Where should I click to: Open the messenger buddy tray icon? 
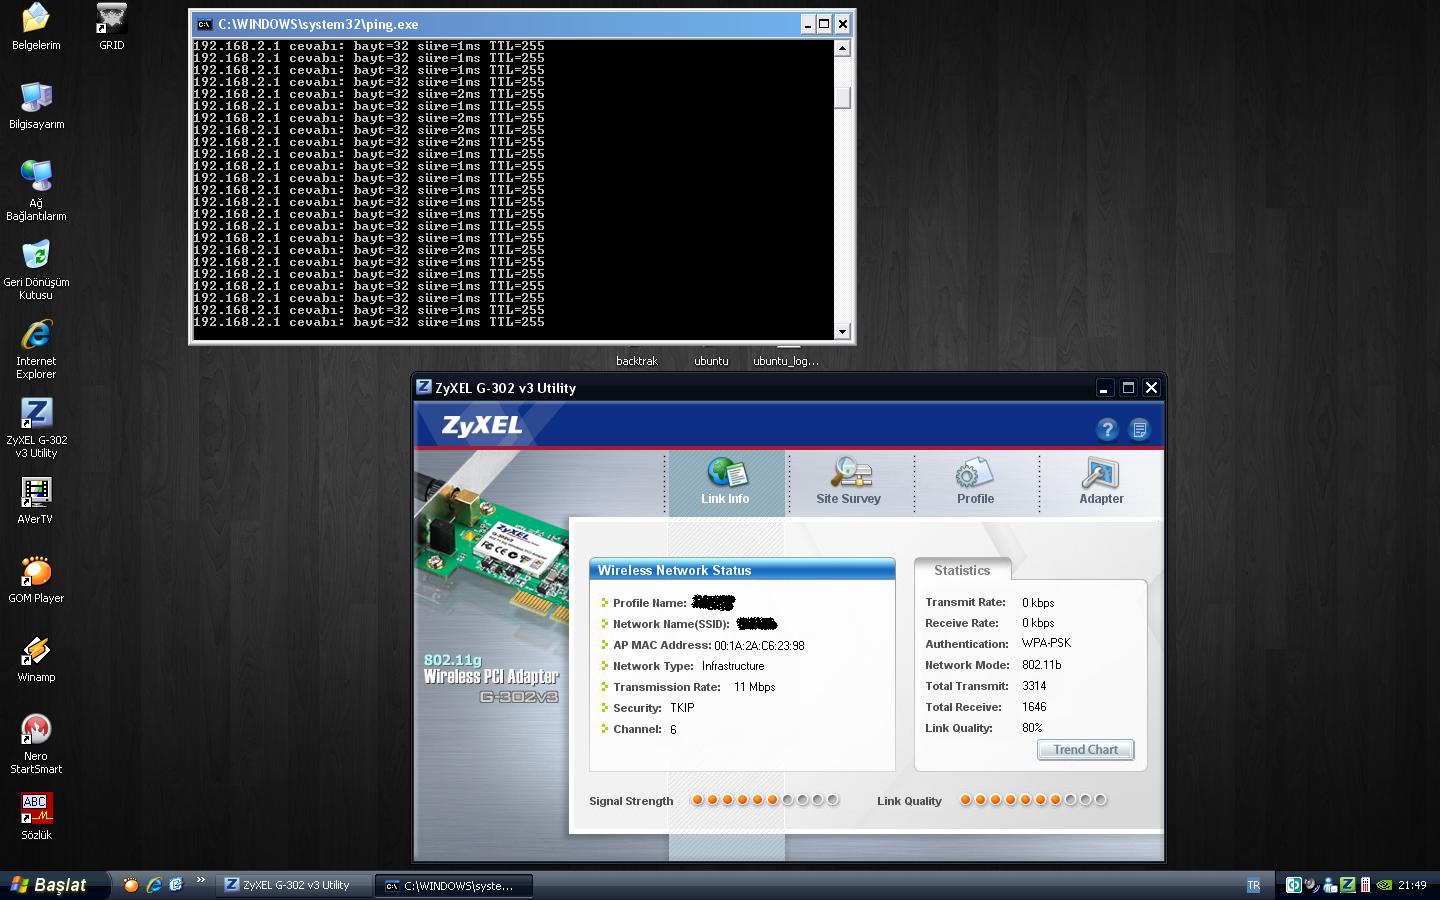coord(1329,885)
